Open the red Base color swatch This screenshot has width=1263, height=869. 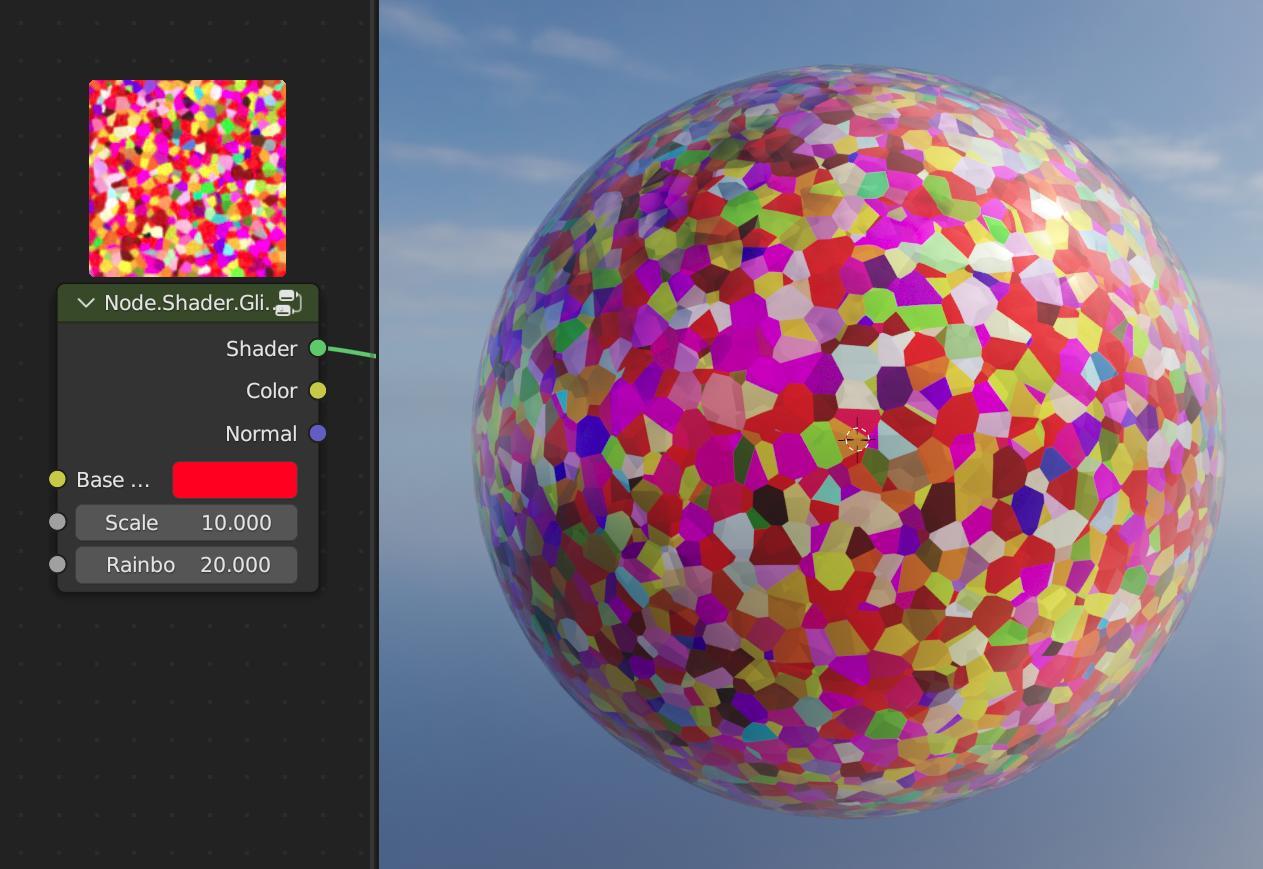pyautogui.click(x=235, y=480)
